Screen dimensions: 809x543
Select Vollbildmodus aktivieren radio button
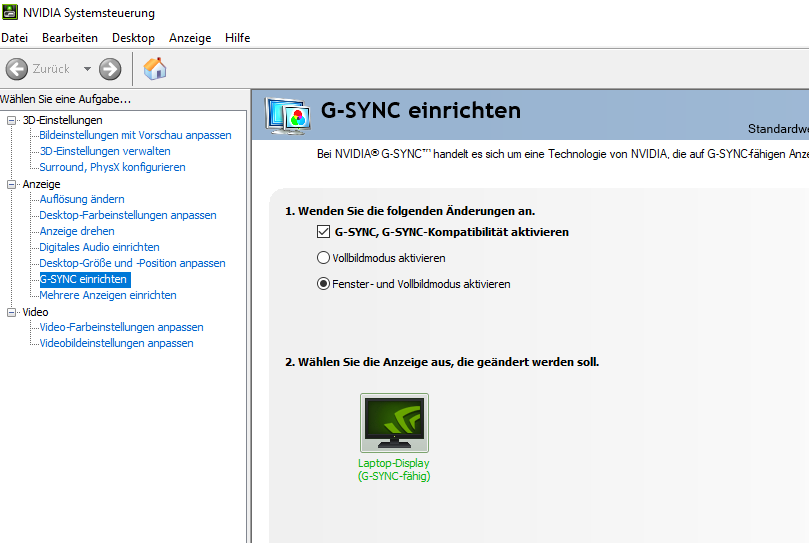[323, 258]
